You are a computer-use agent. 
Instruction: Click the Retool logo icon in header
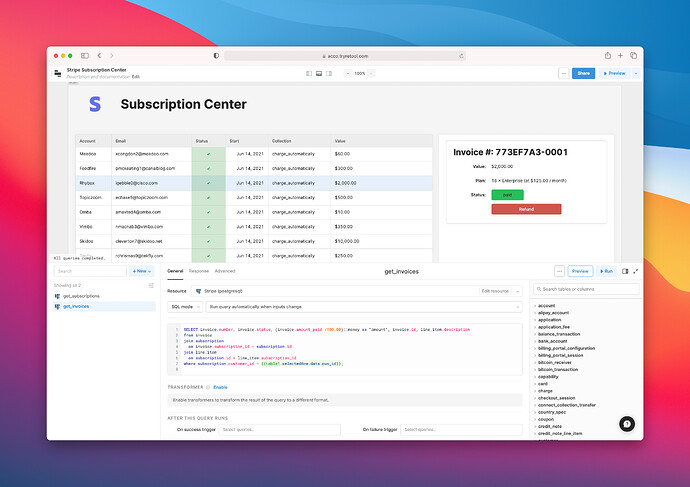coord(56,73)
